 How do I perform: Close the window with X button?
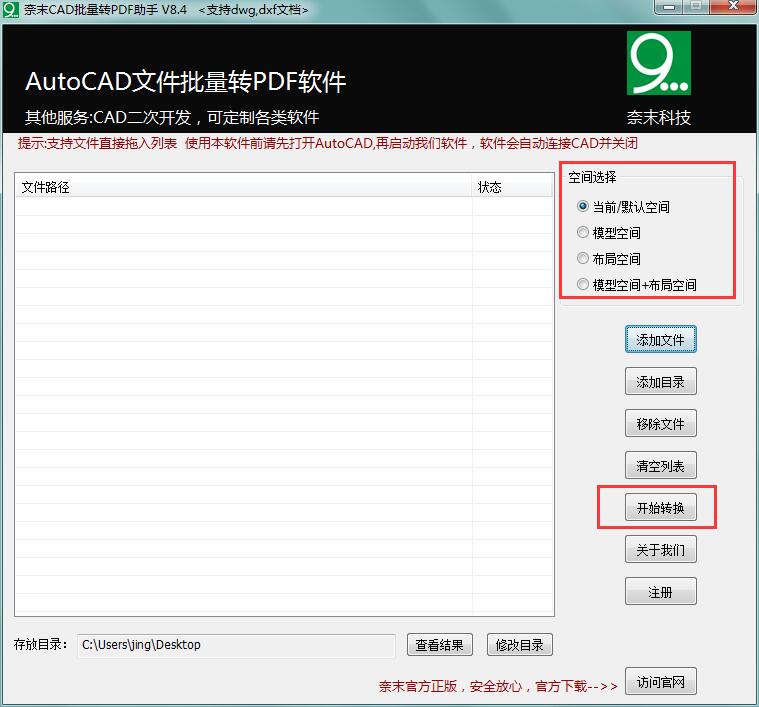[733, 6]
